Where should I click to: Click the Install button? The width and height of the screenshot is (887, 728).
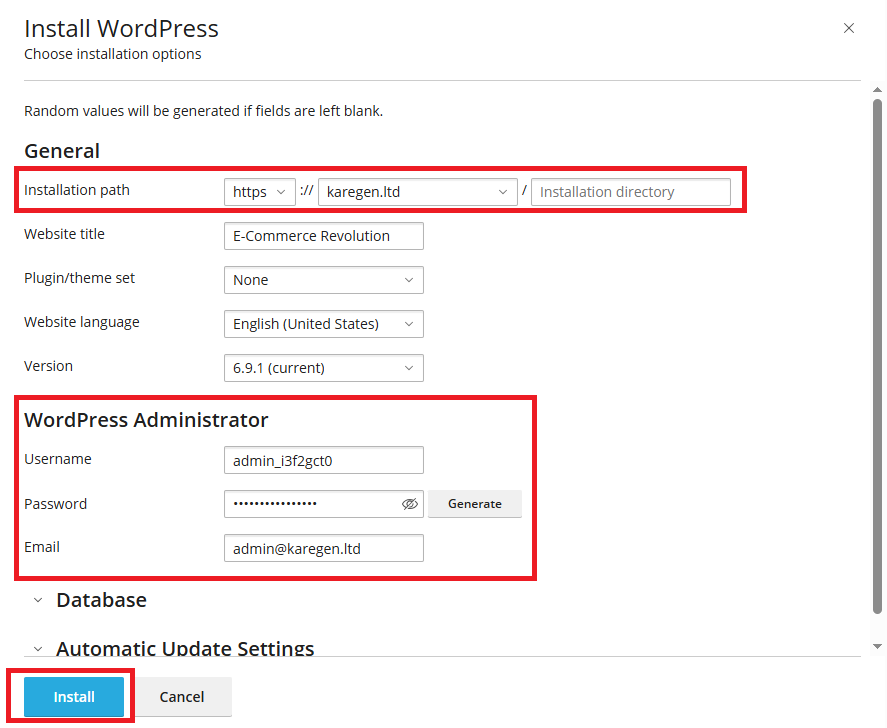coord(74,697)
